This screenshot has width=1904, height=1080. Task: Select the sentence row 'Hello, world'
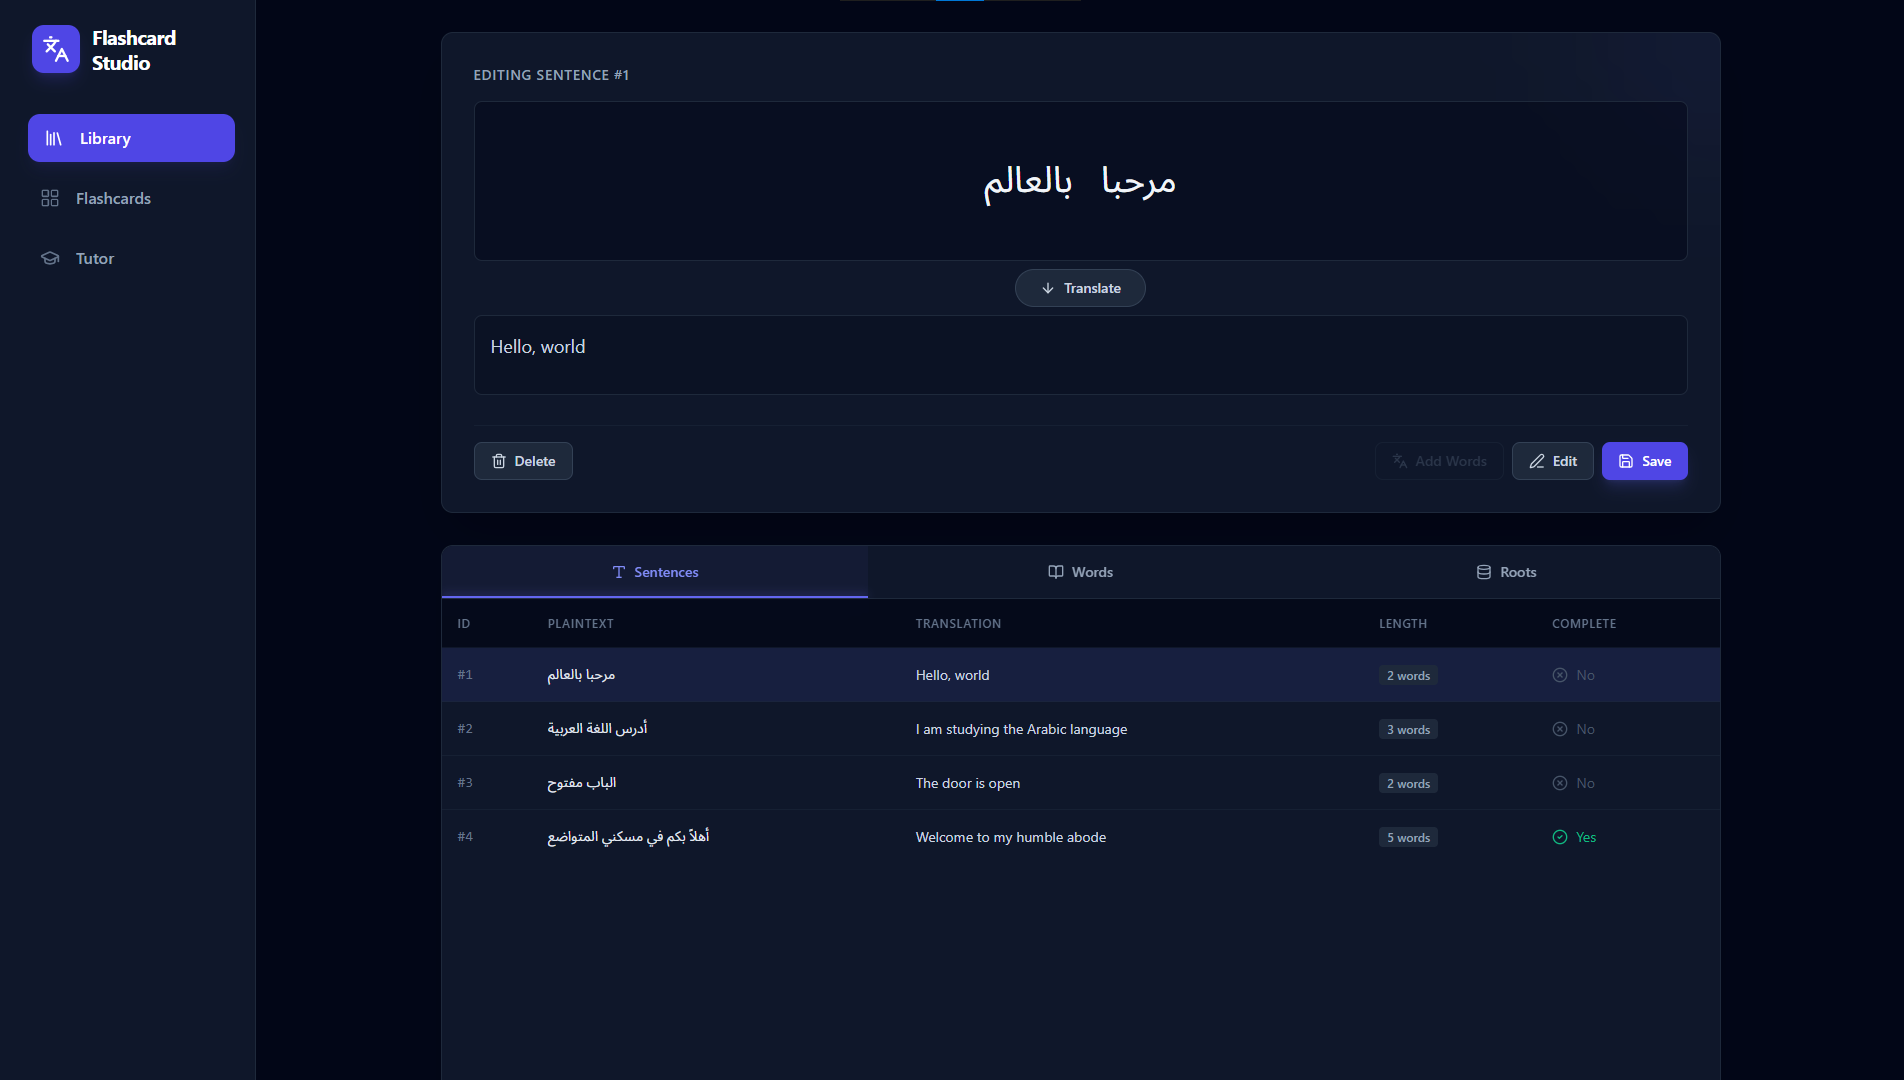pos(1080,675)
